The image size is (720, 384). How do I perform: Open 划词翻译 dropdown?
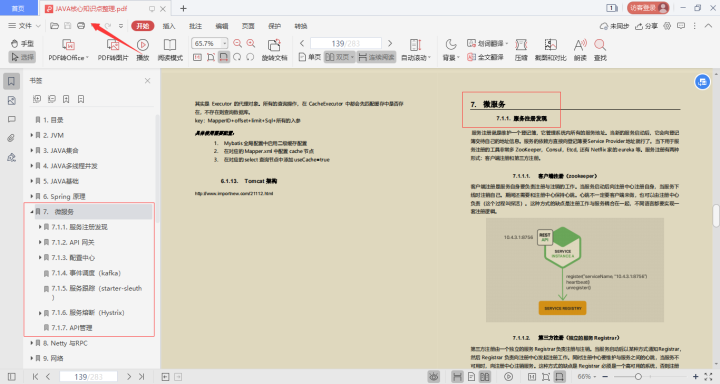(487, 43)
